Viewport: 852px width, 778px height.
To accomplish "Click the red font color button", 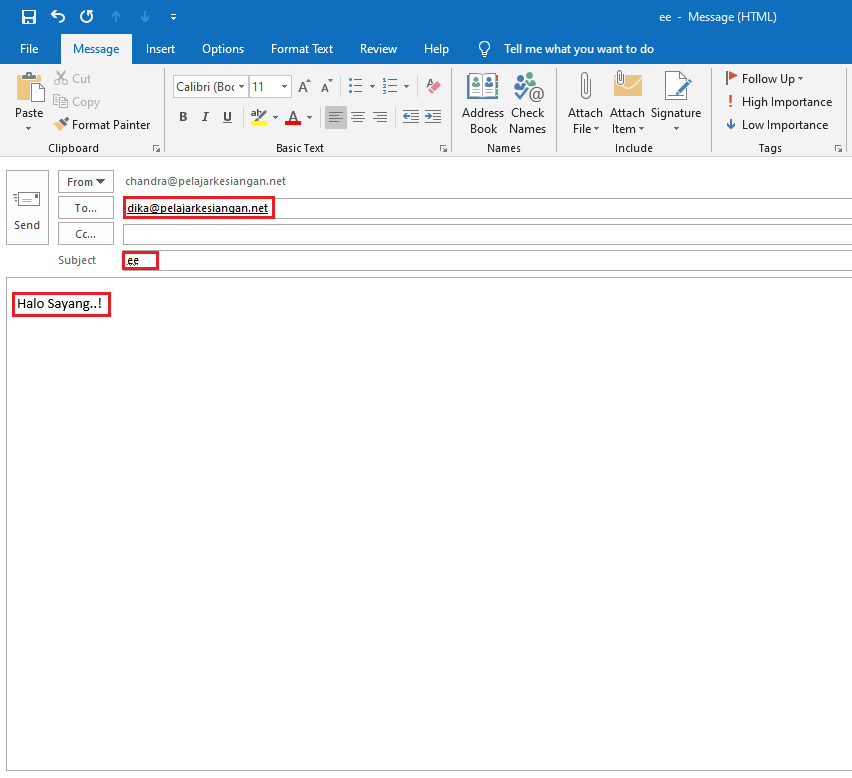I will point(292,117).
